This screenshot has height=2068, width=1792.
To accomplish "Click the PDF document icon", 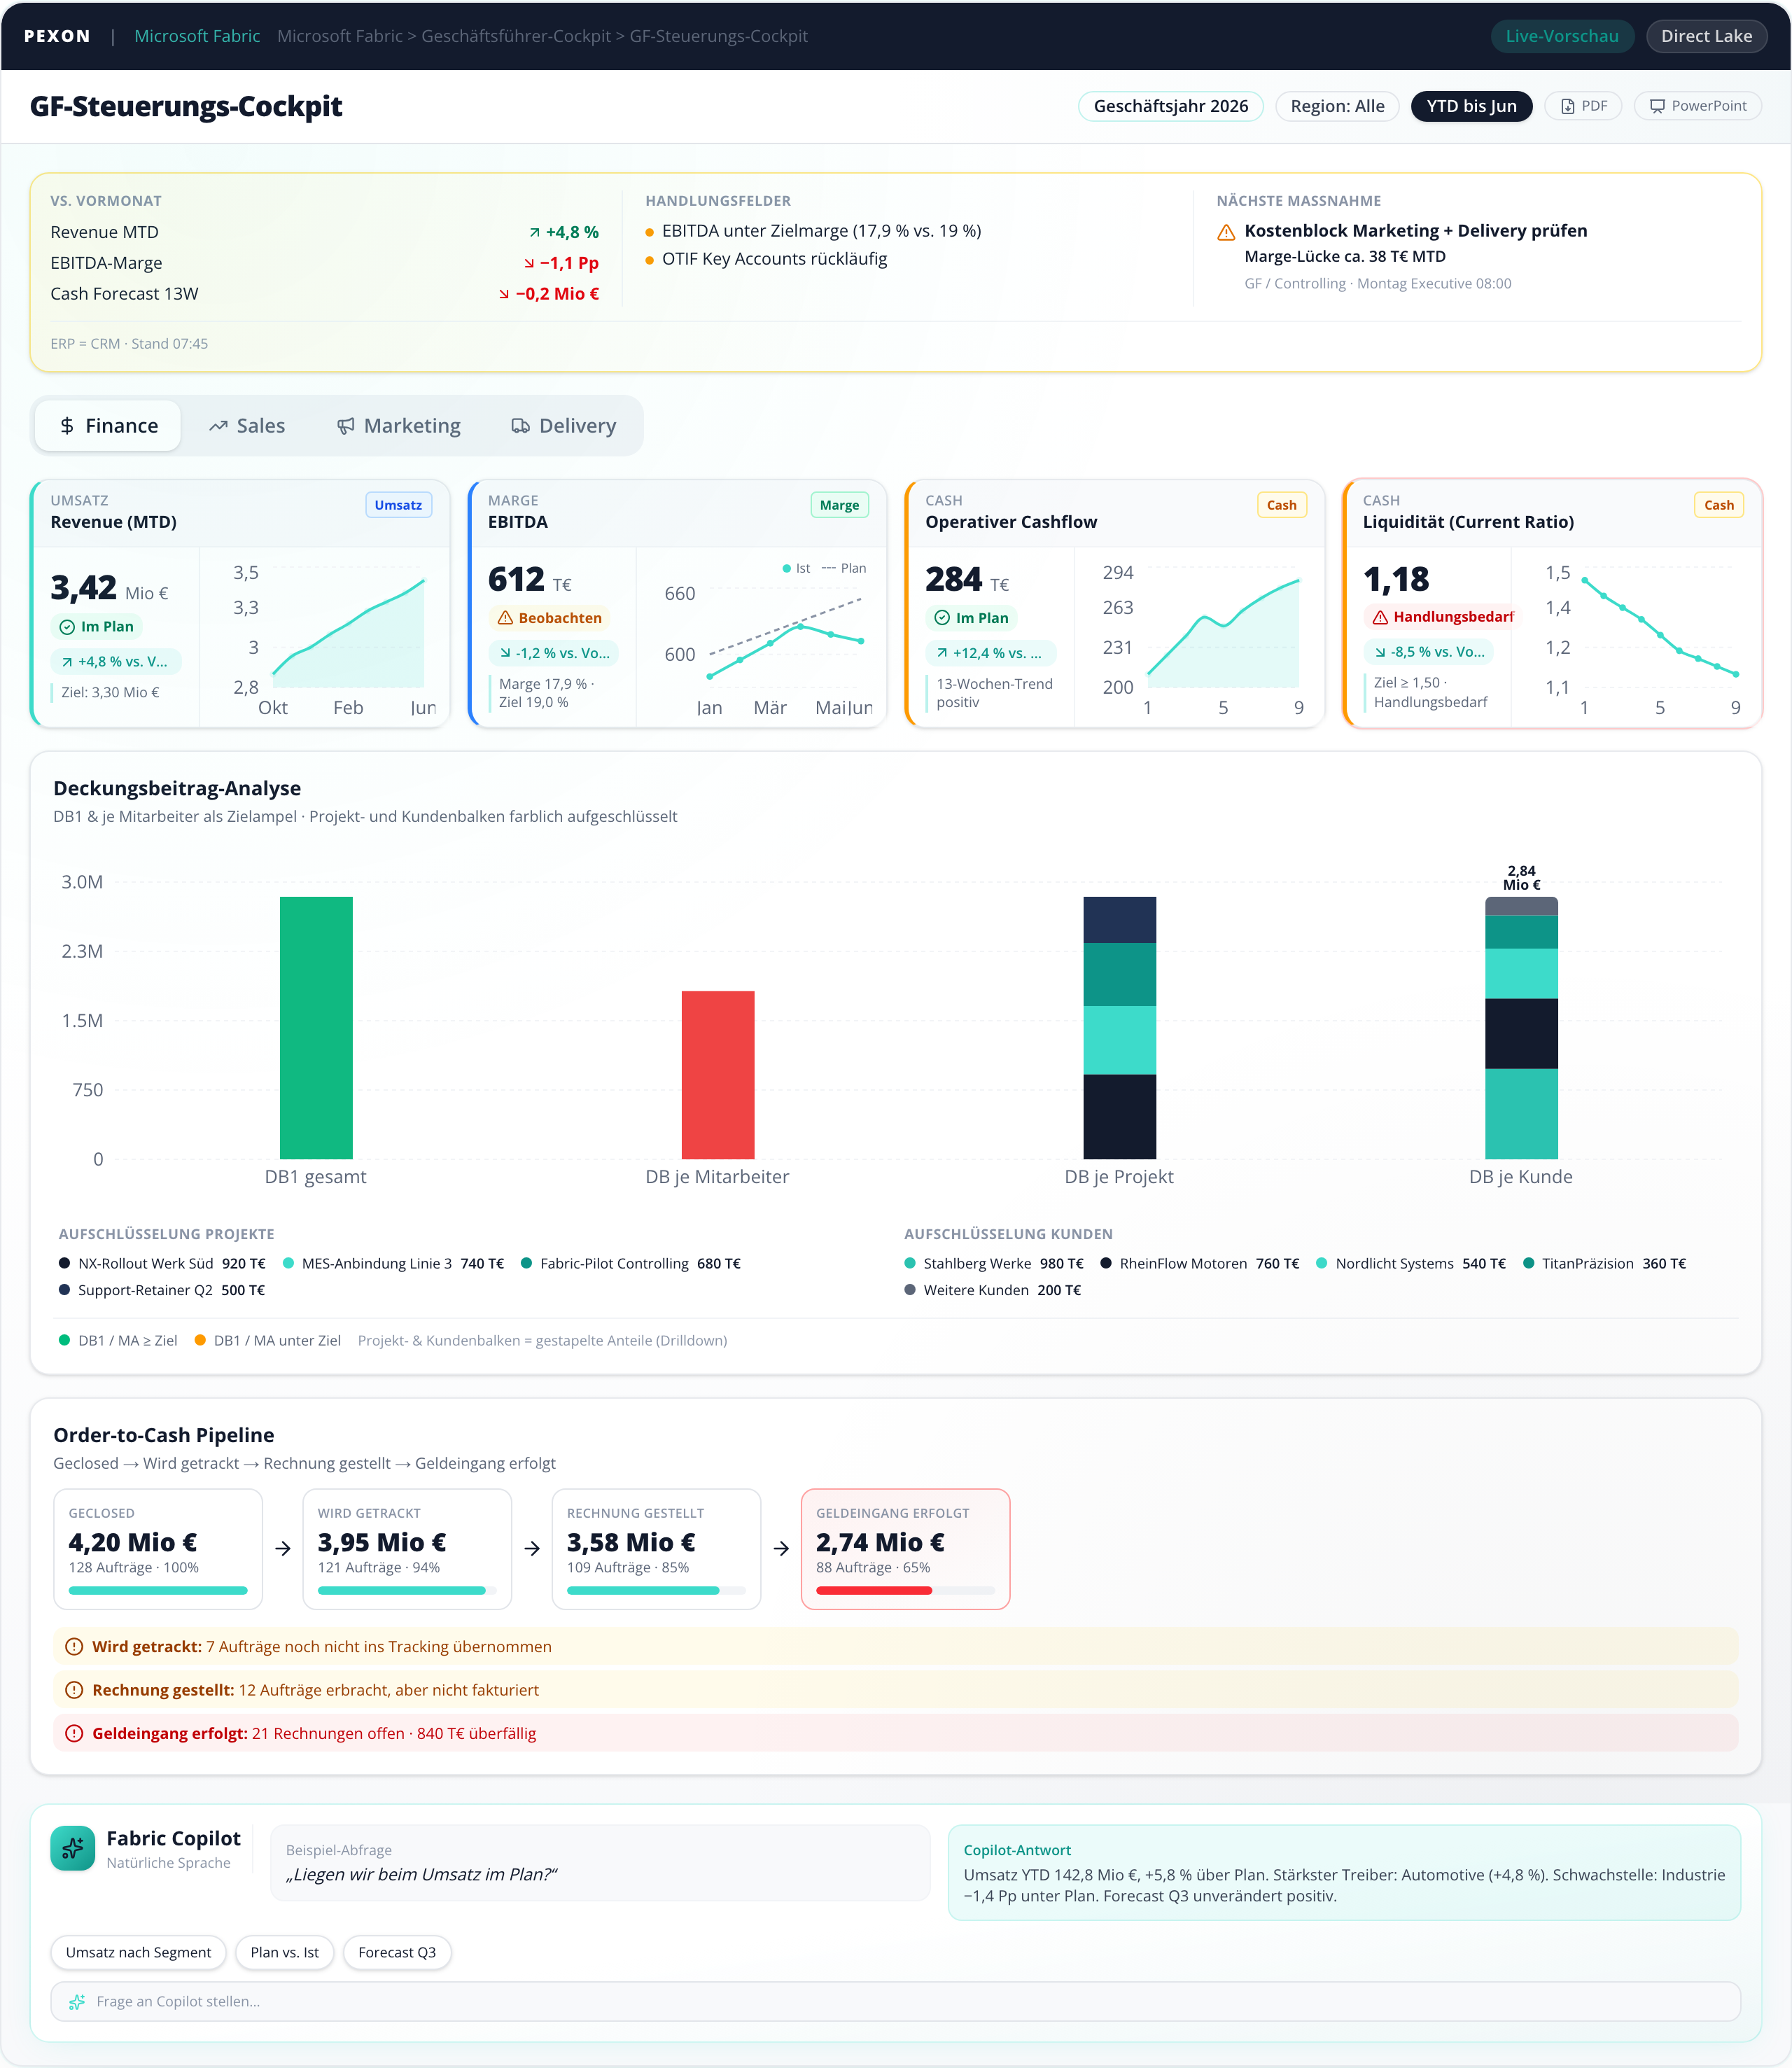I will pyautogui.click(x=1568, y=106).
